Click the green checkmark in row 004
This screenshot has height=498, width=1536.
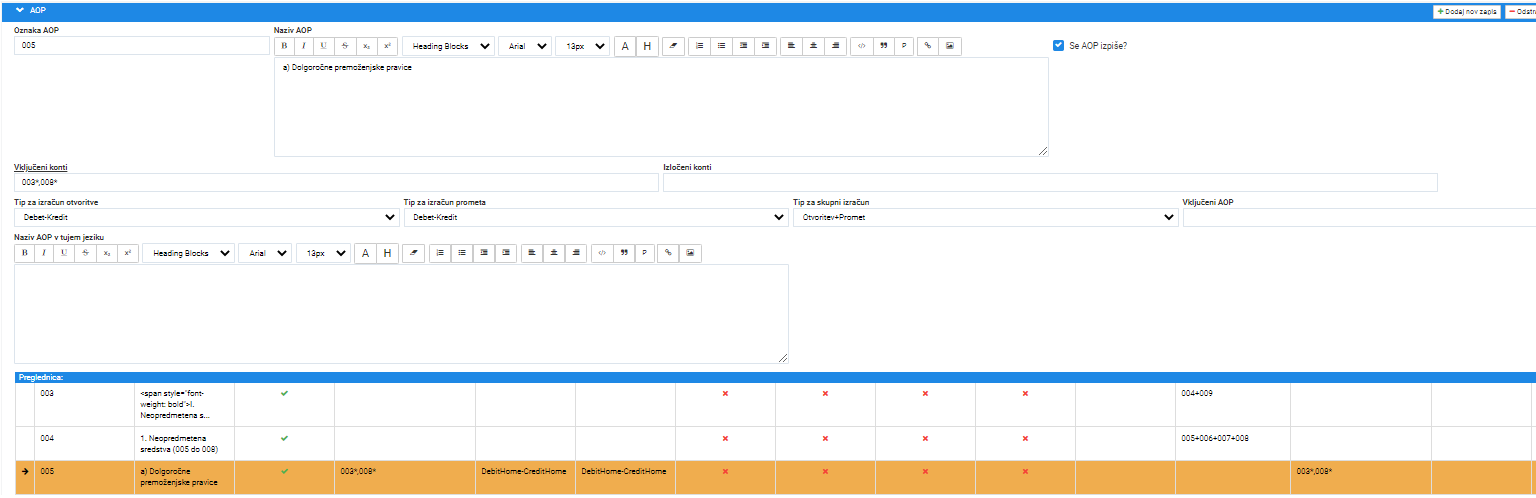(x=284, y=438)
